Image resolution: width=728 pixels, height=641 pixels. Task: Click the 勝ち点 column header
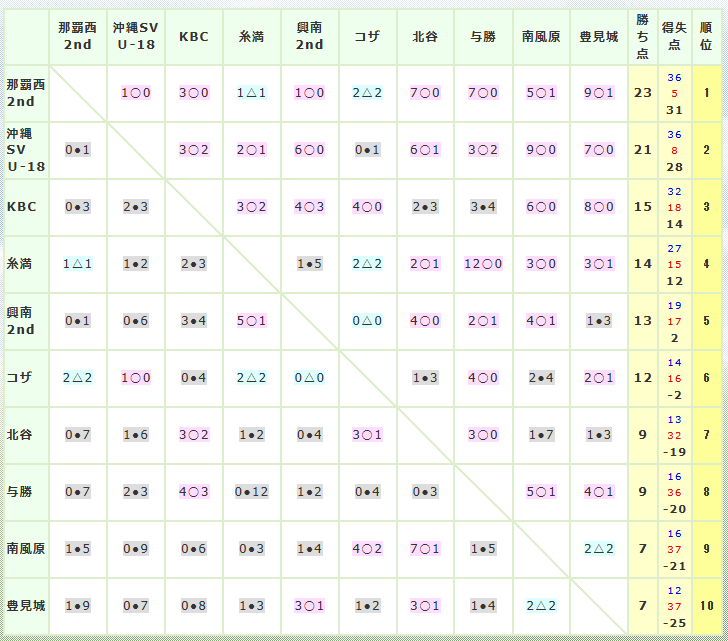coord(642,36)
